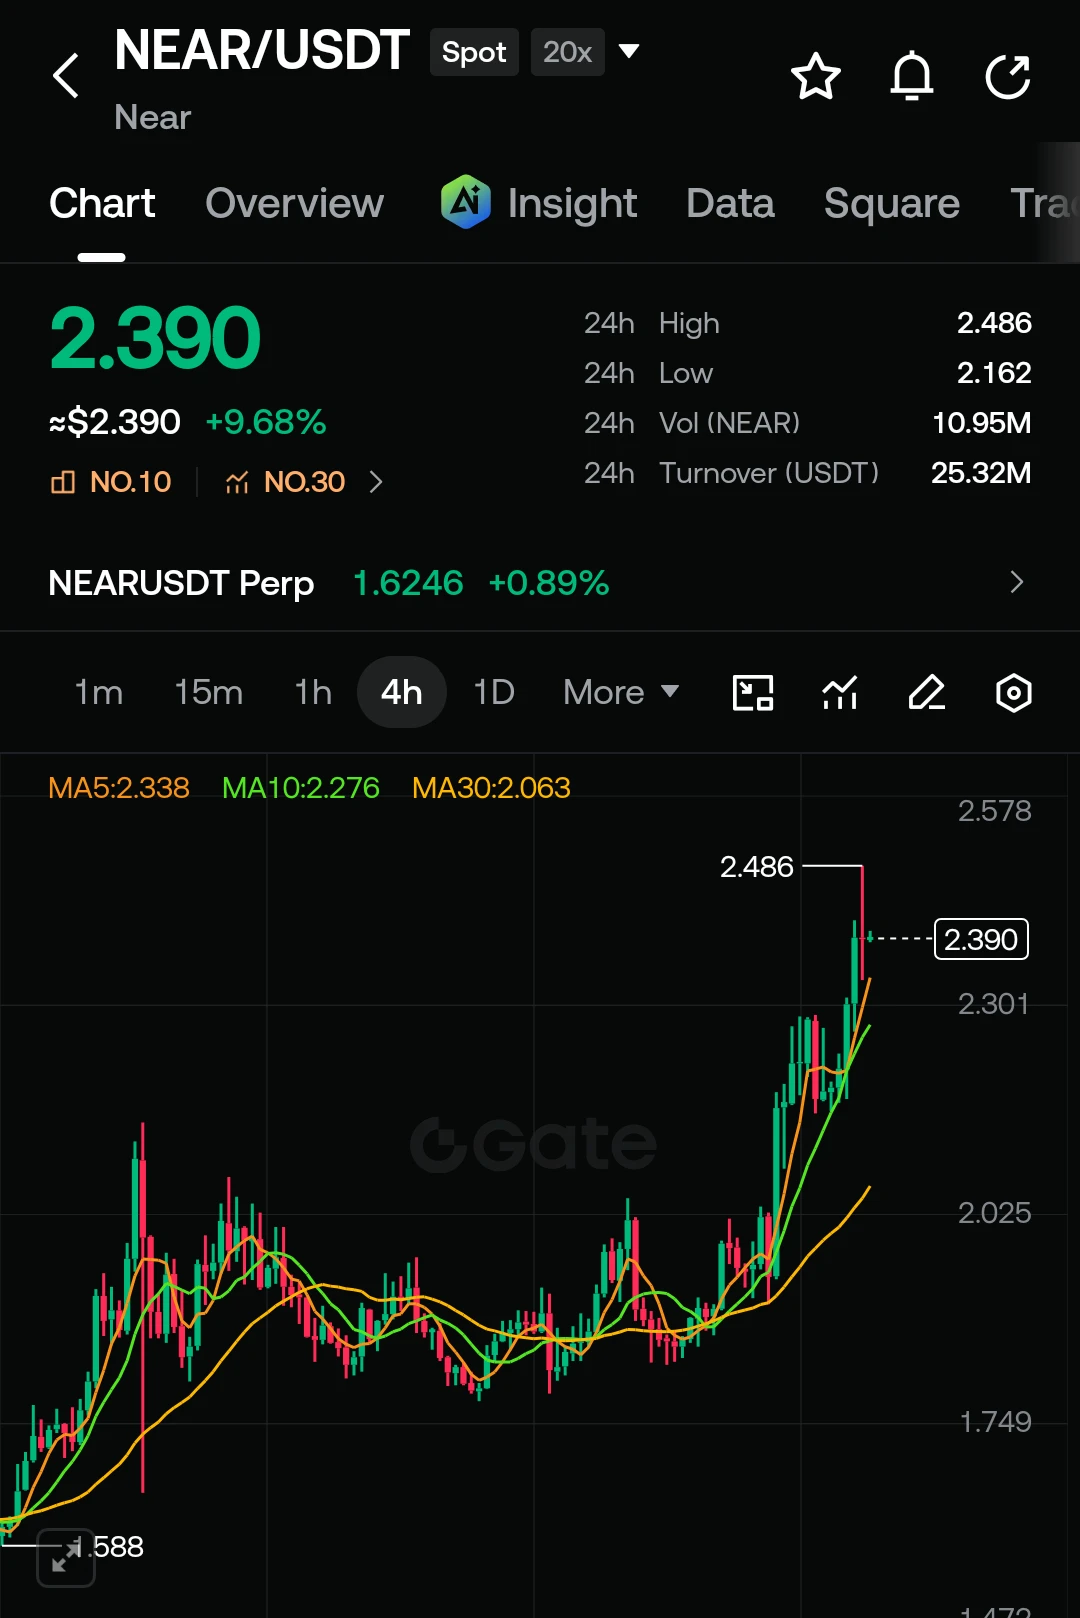Select the Spot tag
The image size is (1080, 1618).
click(x=474, y=52)
